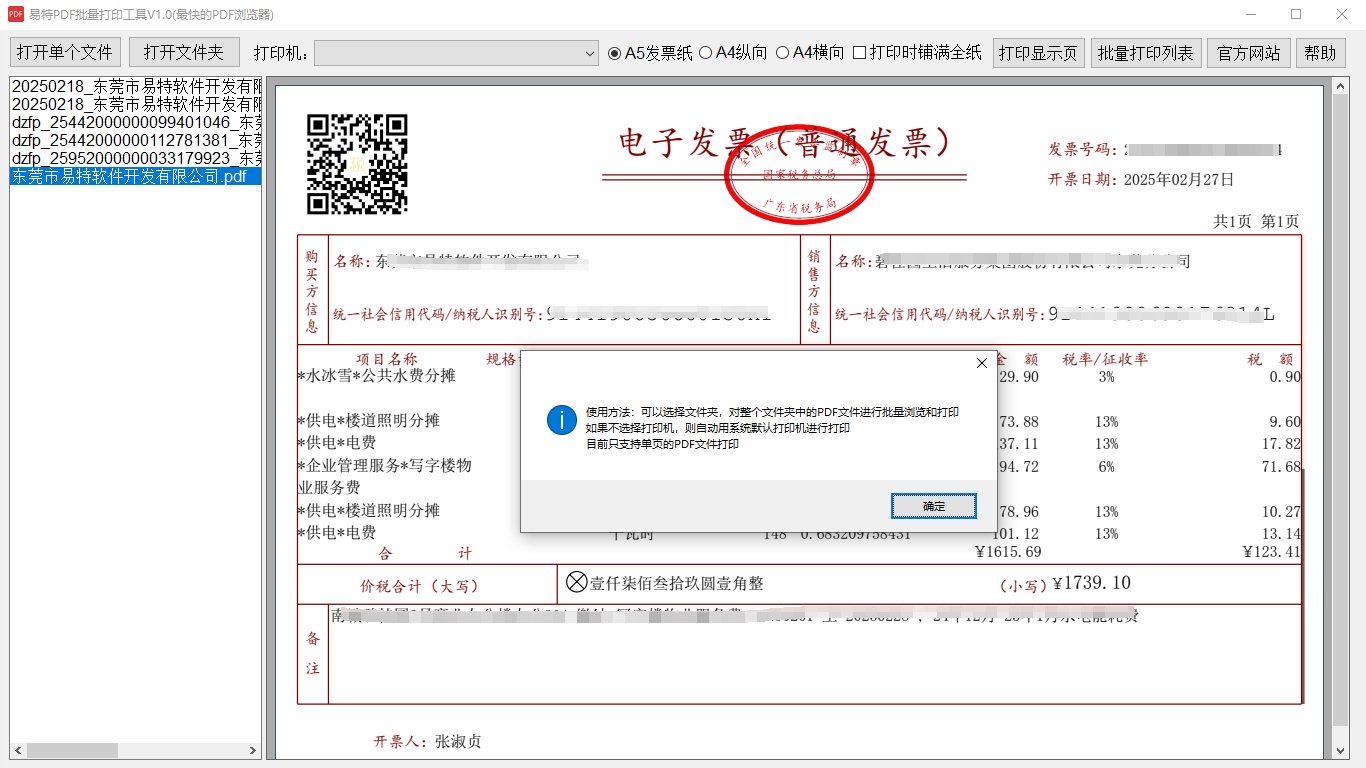This screenshot has width=1366, height=768.
Task: Click file list scrollbar left arrow
Action: tap(18, 750)
